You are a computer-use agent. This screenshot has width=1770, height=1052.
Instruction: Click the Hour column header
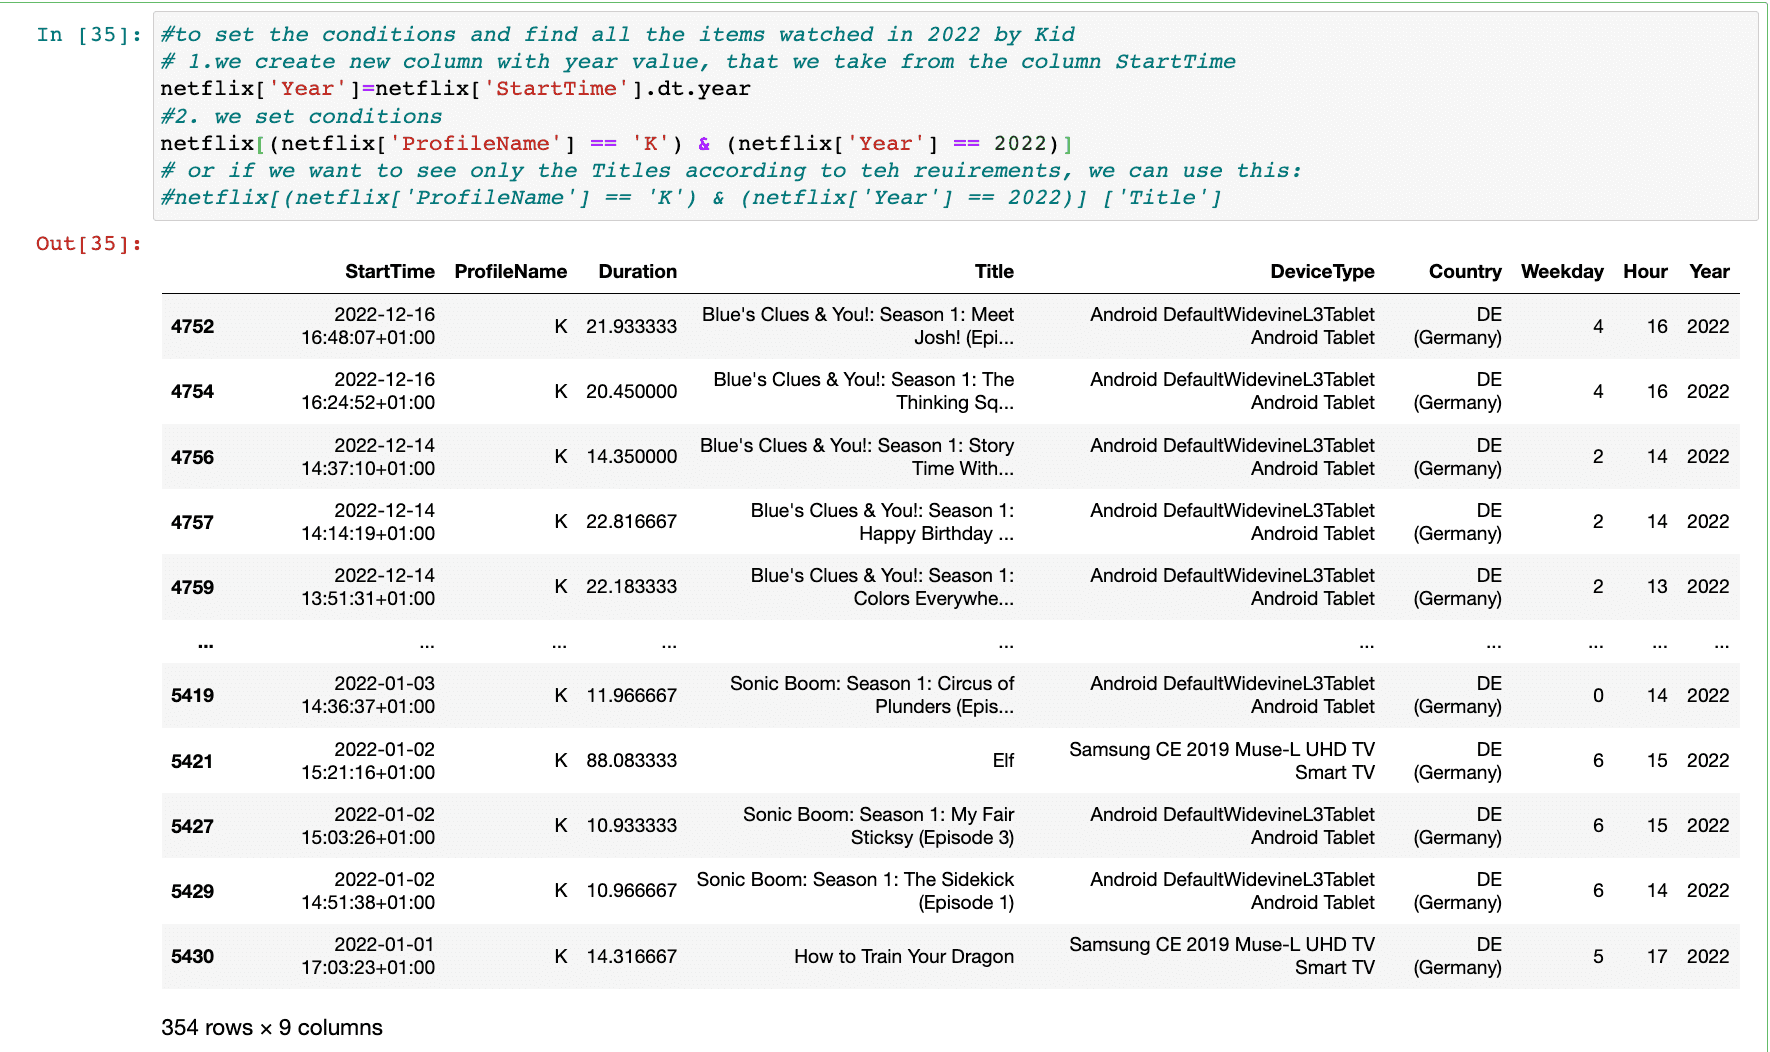coord(1644,272)
